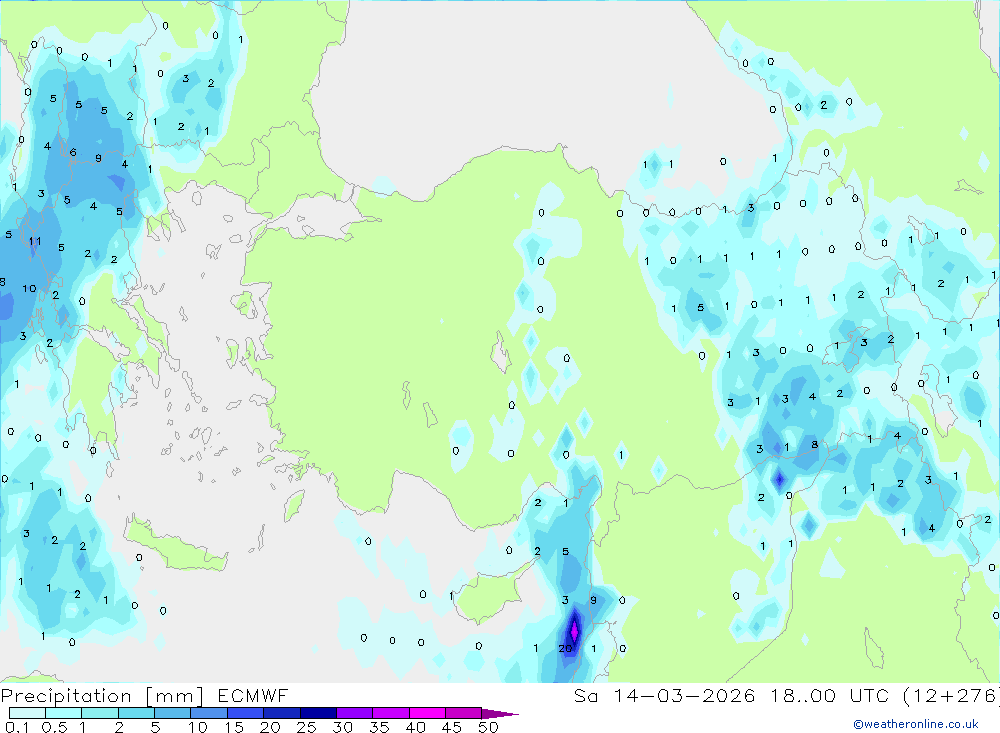Click the '0.5' legend value label
1000x733 pixels.
tap(54, 727)
